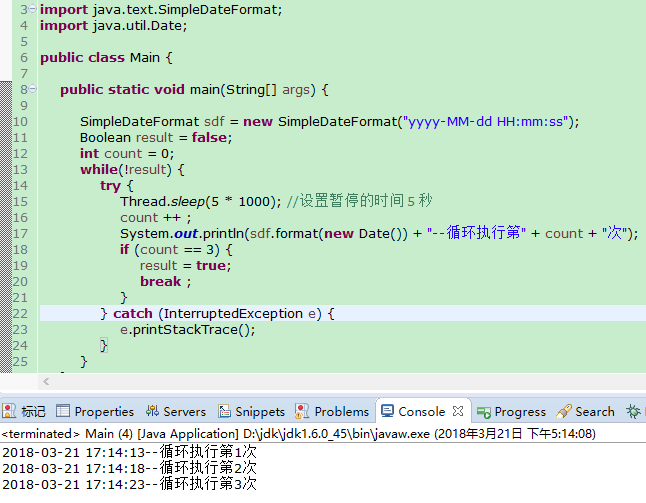Place cursor on the Thread.sleep line
646x503 pixels.
point(200,201)
